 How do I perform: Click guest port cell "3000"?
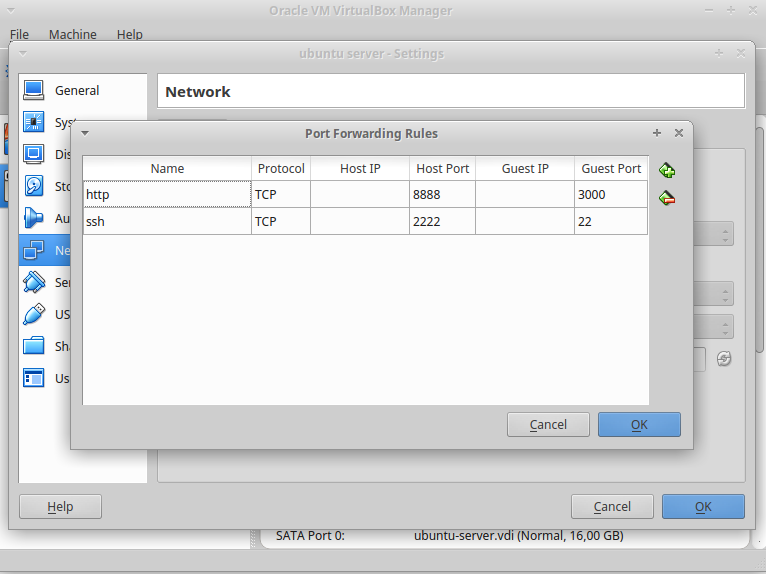(611, 194)
